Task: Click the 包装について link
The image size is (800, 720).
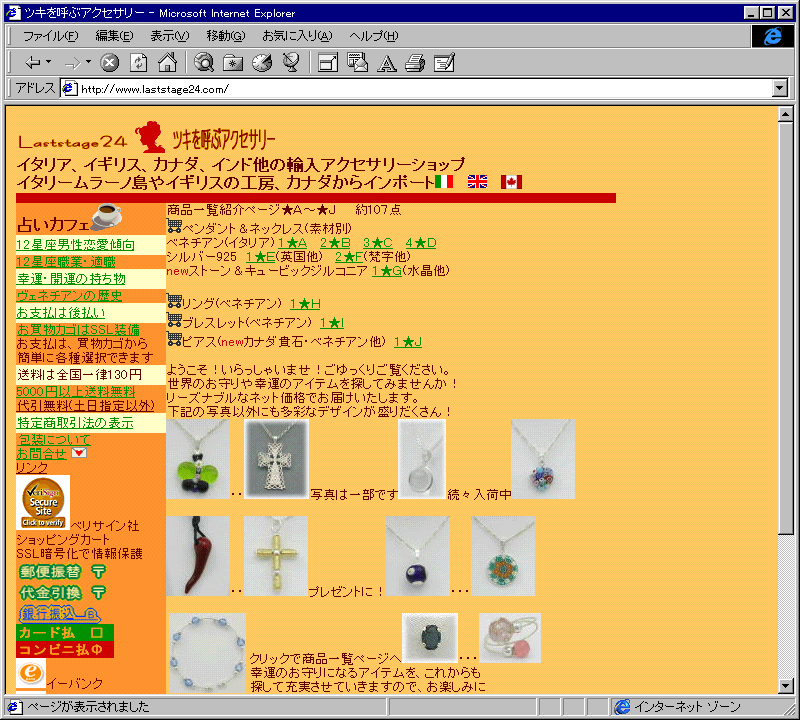Action: (54, 439)
